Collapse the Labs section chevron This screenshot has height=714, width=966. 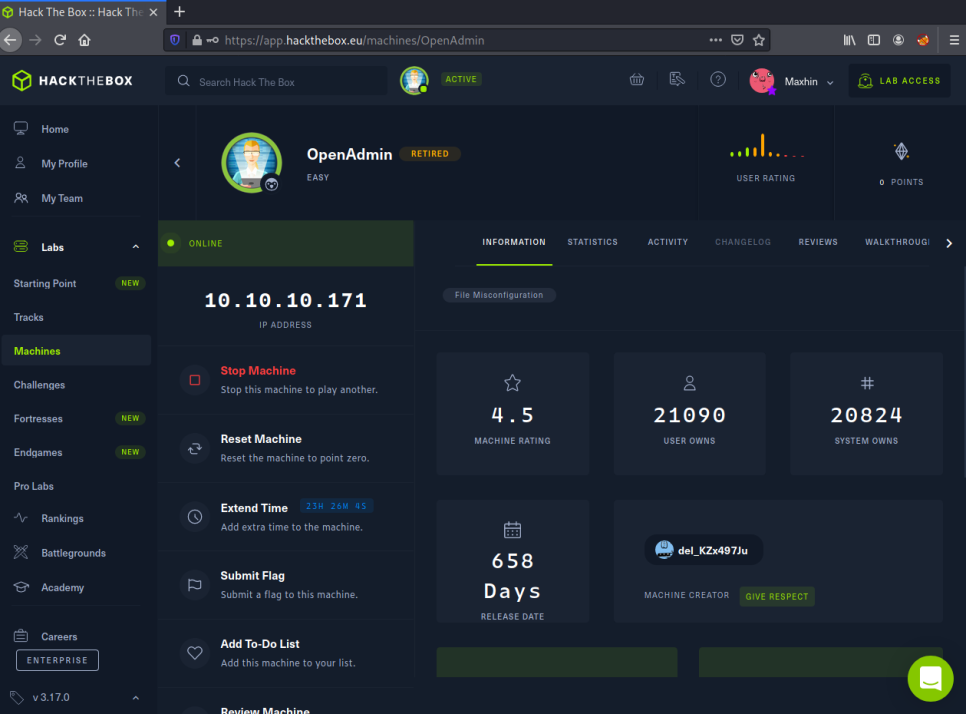tap(136, 247)
